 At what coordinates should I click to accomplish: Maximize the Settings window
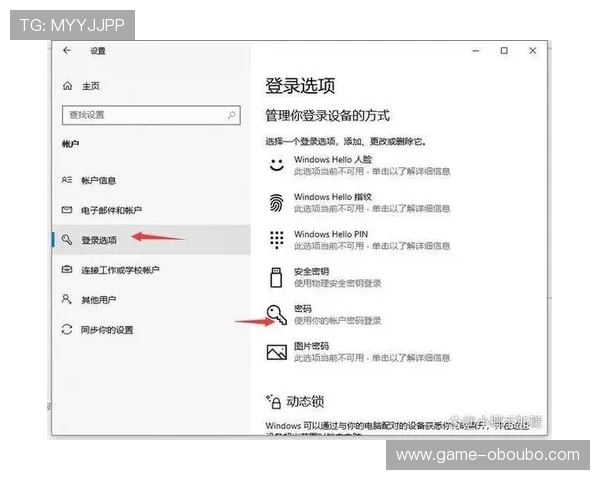point(504,51)
